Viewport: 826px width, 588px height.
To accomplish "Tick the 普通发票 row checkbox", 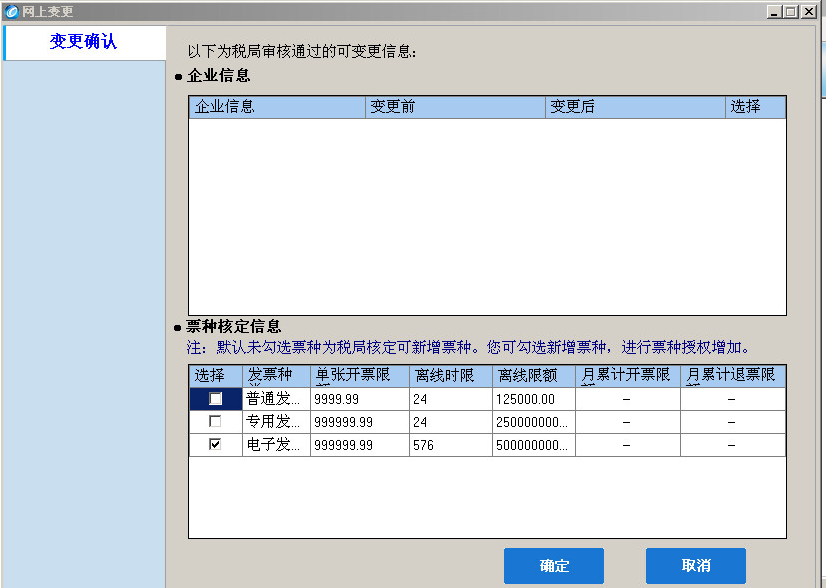I will pyautogui.click(x=215, y=399).
